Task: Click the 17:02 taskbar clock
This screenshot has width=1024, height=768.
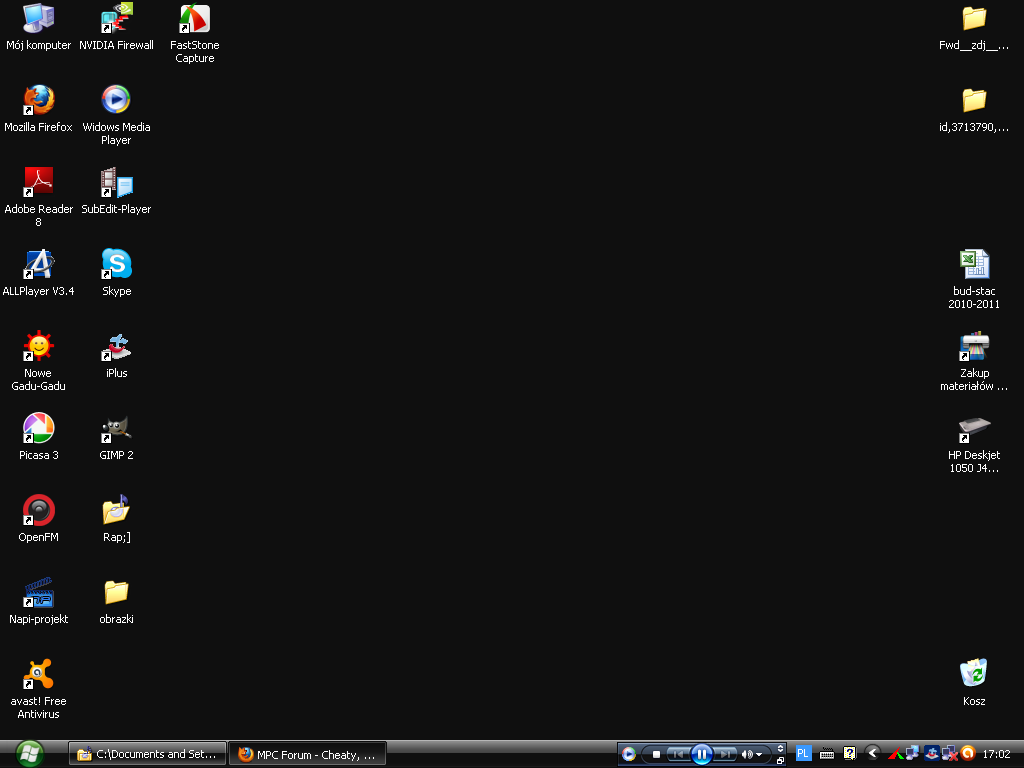Action: click(x=996, y=754)
